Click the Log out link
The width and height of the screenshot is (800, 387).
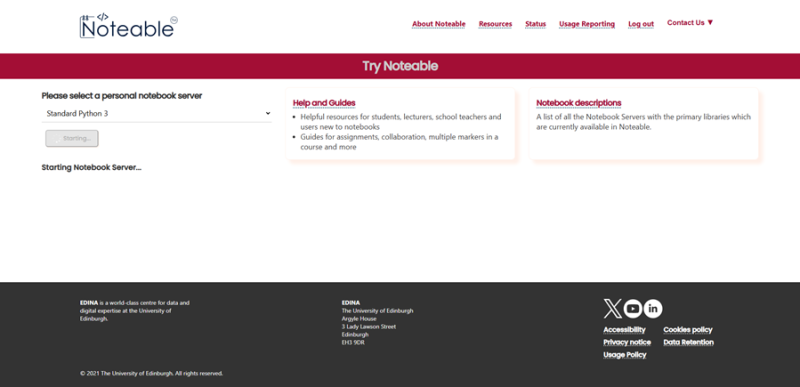click(x=641, y=24)
